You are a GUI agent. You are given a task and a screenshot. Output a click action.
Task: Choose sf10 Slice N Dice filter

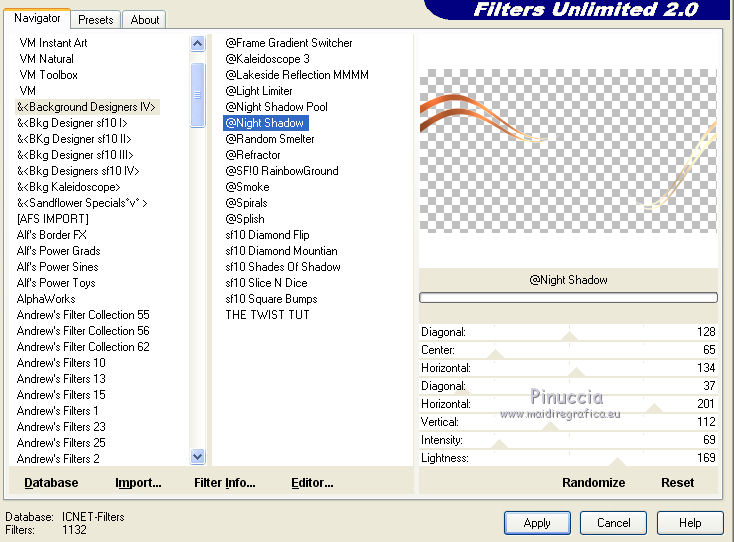pyautogui.click(x=266, y=283)
